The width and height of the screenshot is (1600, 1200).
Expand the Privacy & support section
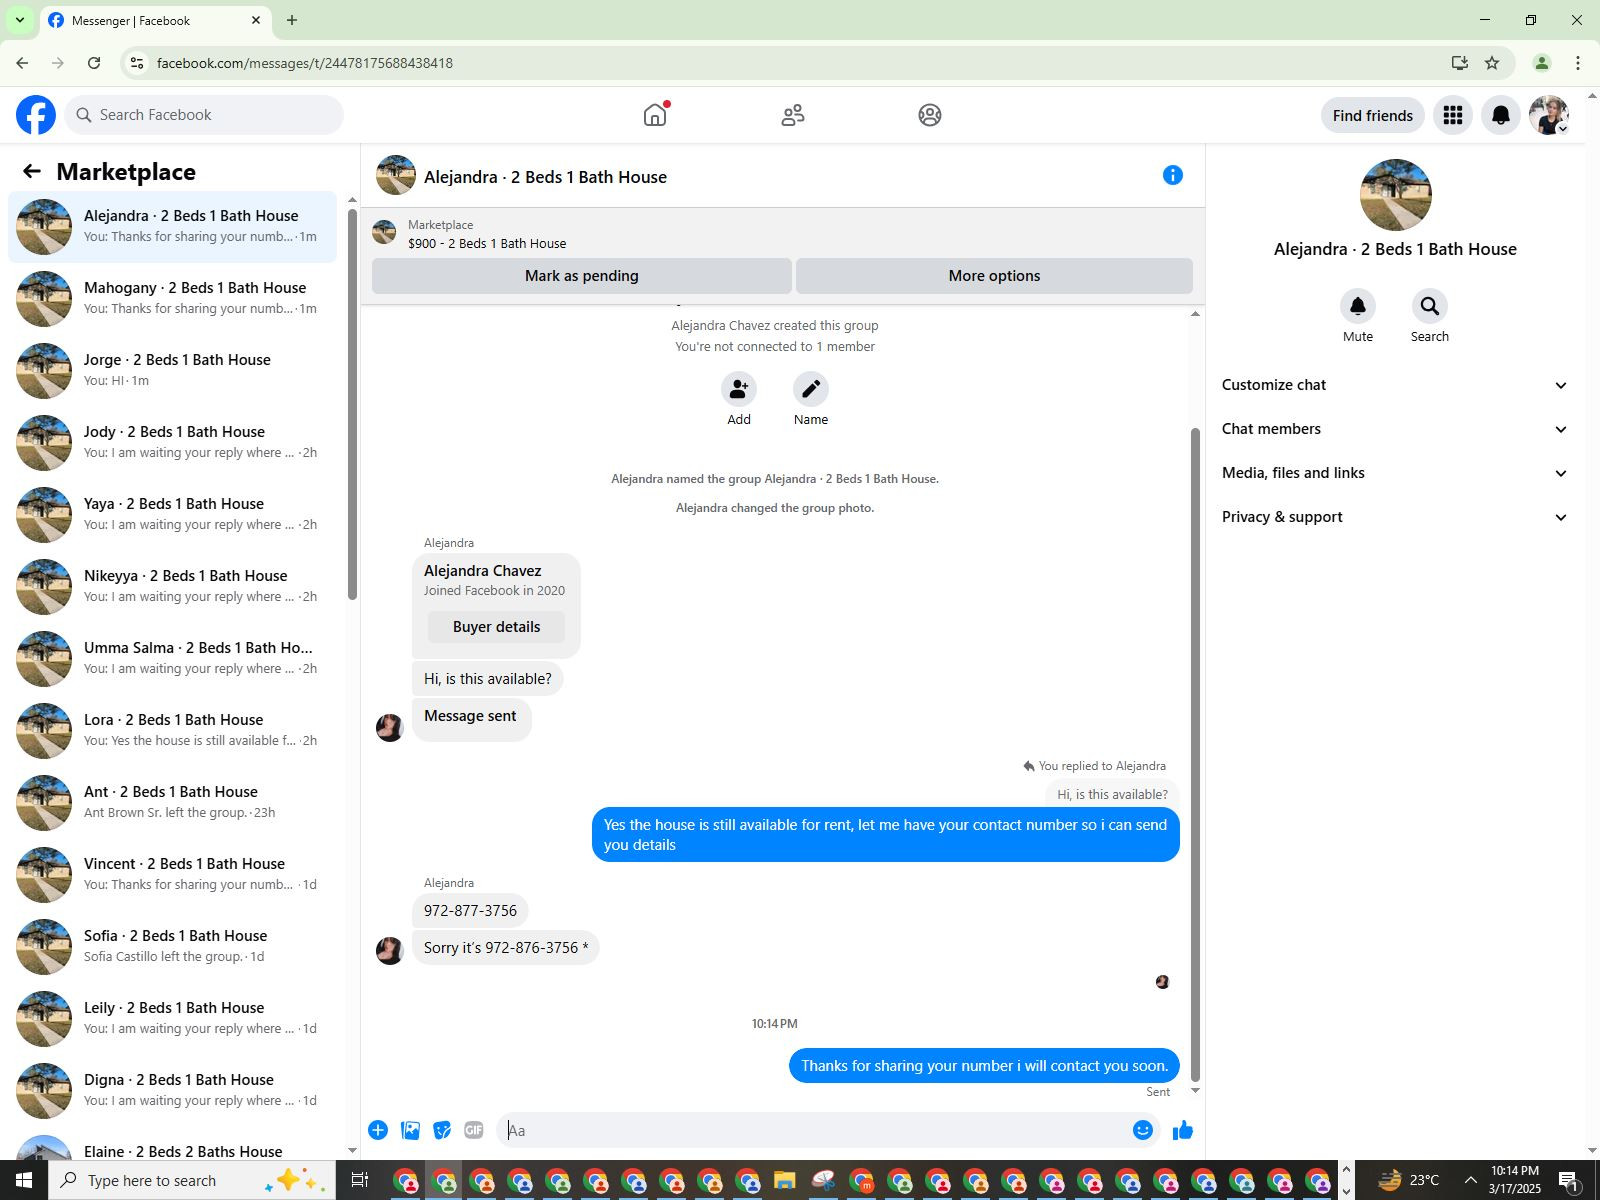[x=1395, y=517]
